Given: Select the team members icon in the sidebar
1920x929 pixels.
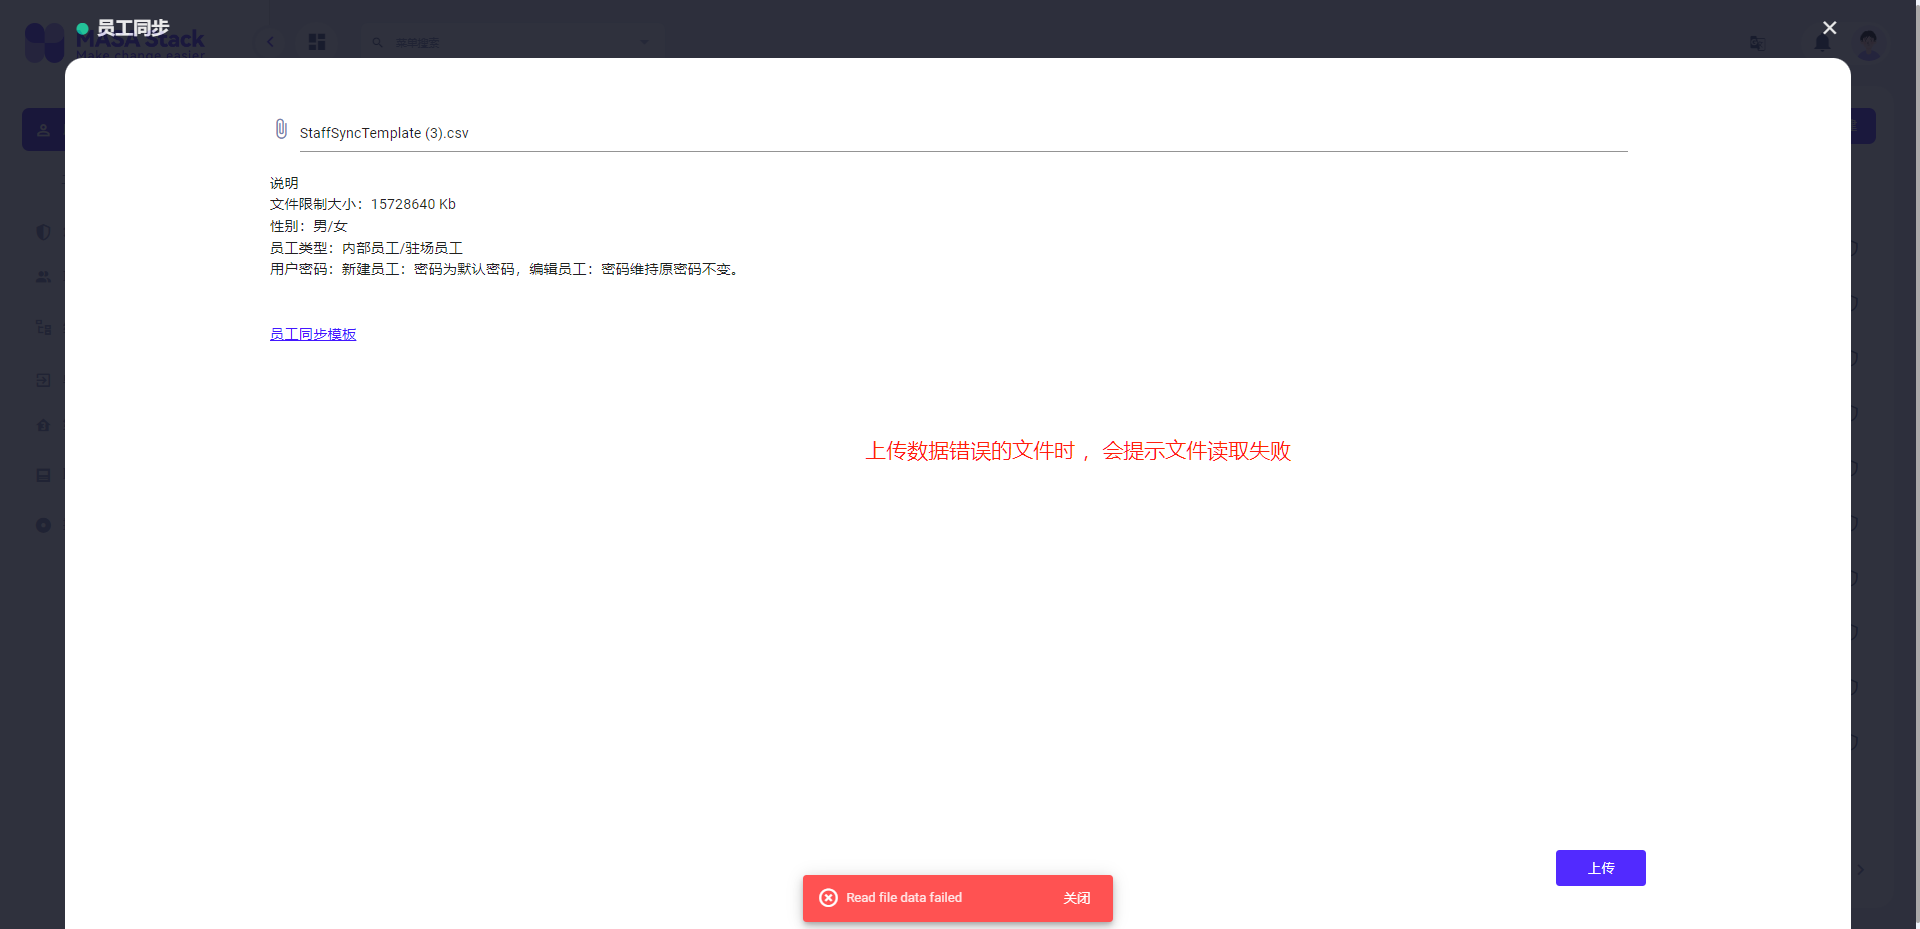Looking at the screenshot, I should point(43,277).
